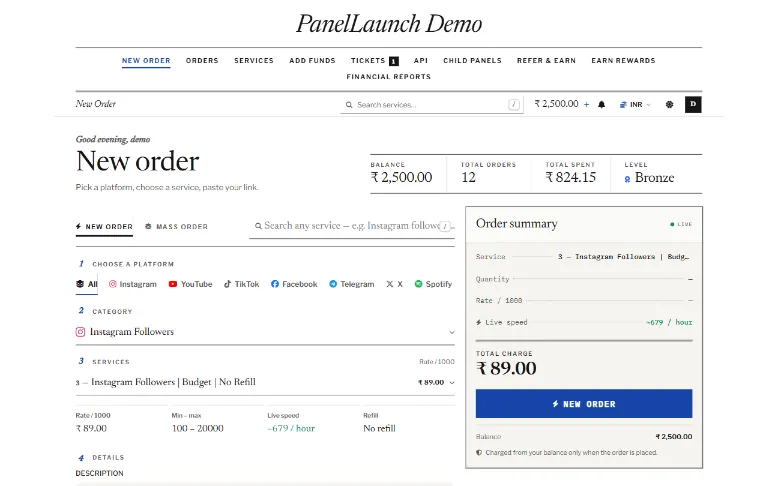Image resolution: width=778 pixels, height=486 pixels.
Task: Filter platforms by YouTube
Action: coord(191,284)
